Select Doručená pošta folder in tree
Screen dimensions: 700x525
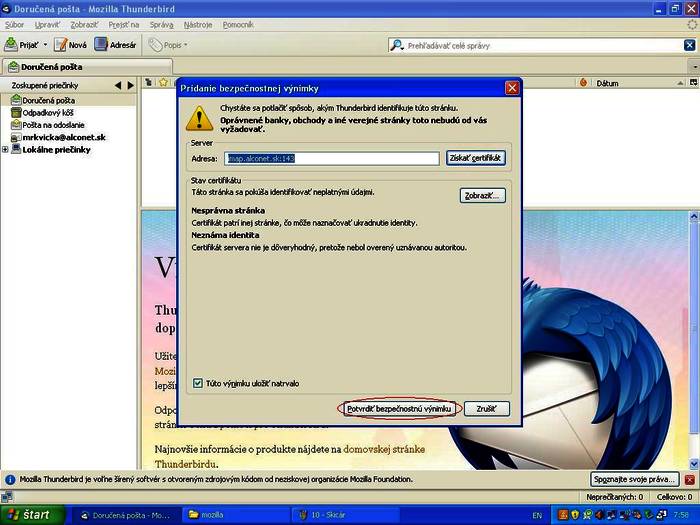(x=48, y=100)
